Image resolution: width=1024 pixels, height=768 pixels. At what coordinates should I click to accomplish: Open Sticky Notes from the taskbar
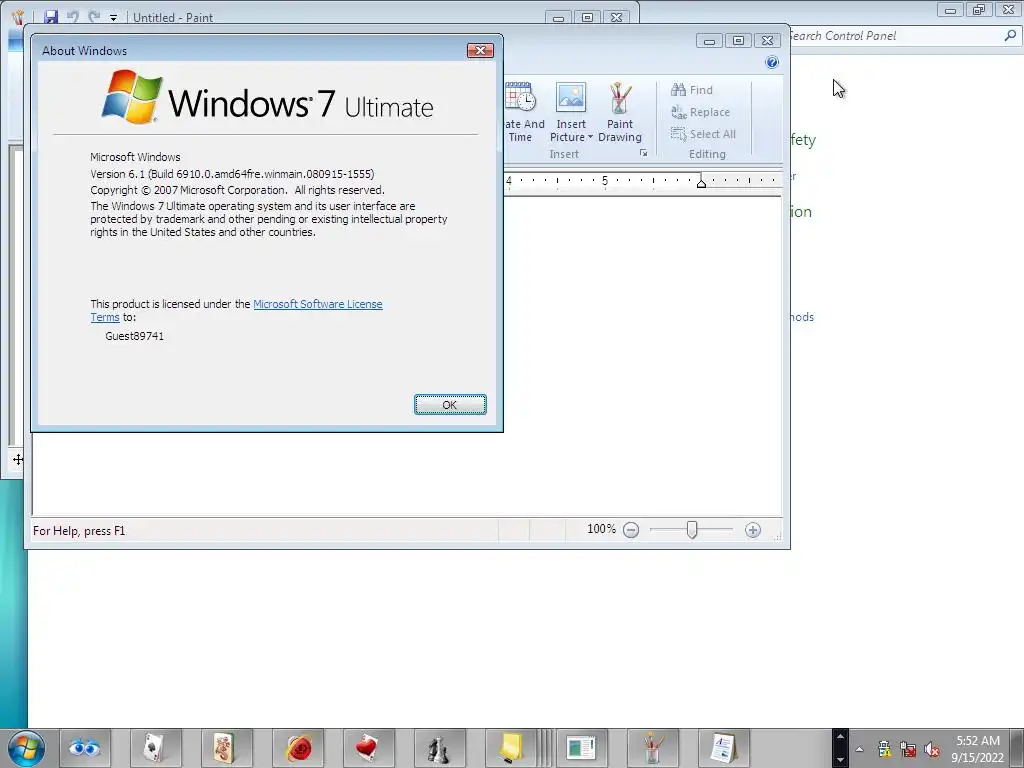click(x=511, y=748)
